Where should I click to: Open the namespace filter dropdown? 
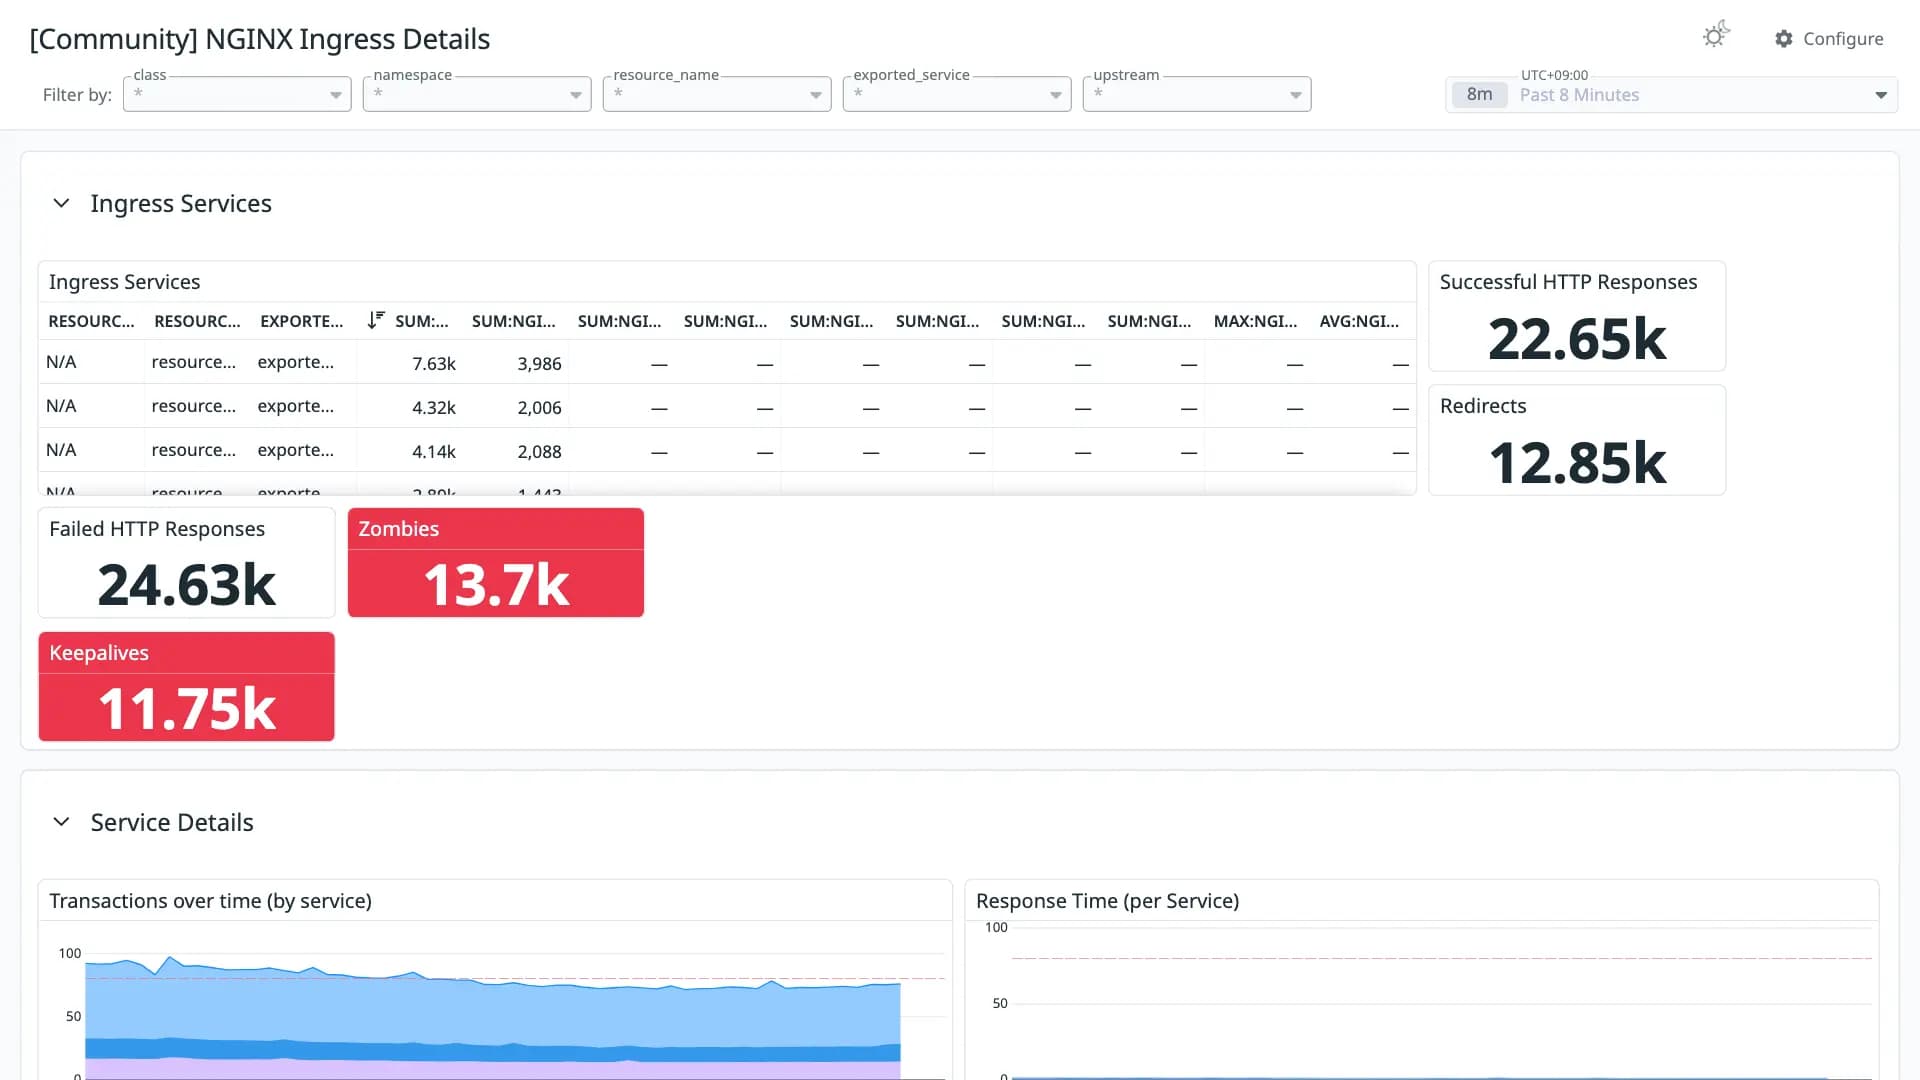pos(477,94)
